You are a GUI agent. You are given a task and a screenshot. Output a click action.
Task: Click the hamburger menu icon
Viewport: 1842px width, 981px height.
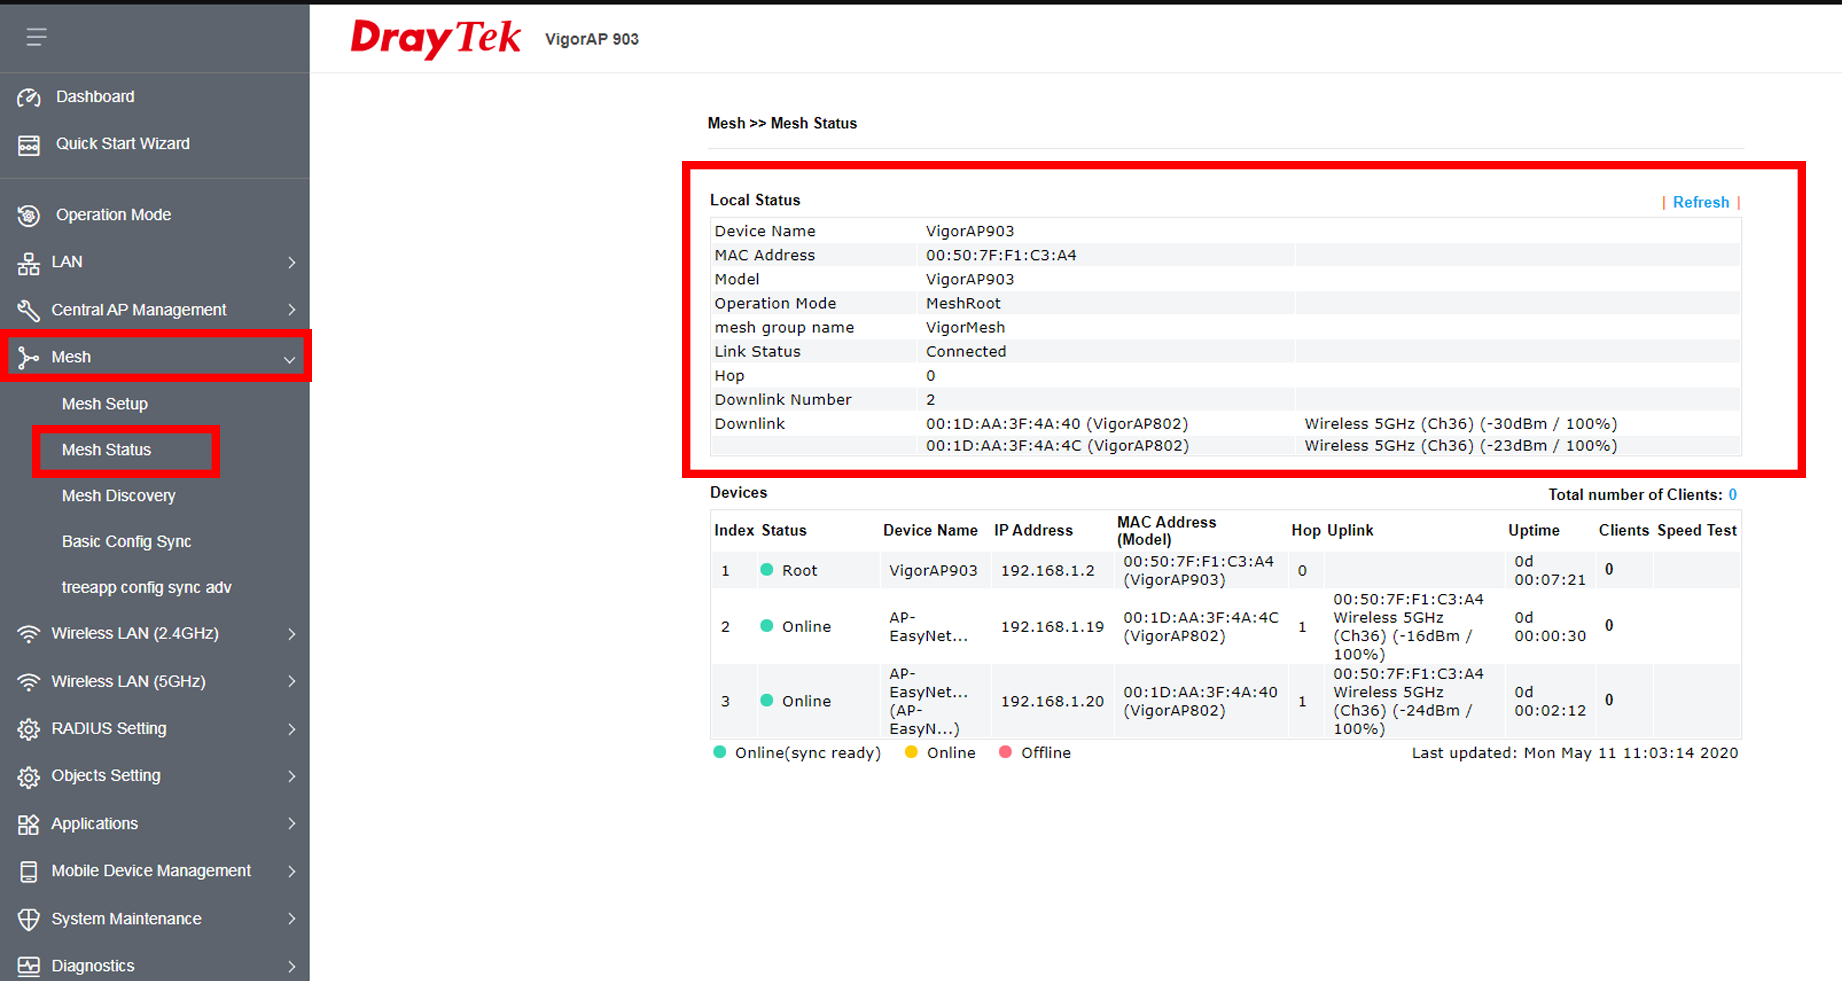[x=36, y=37]
